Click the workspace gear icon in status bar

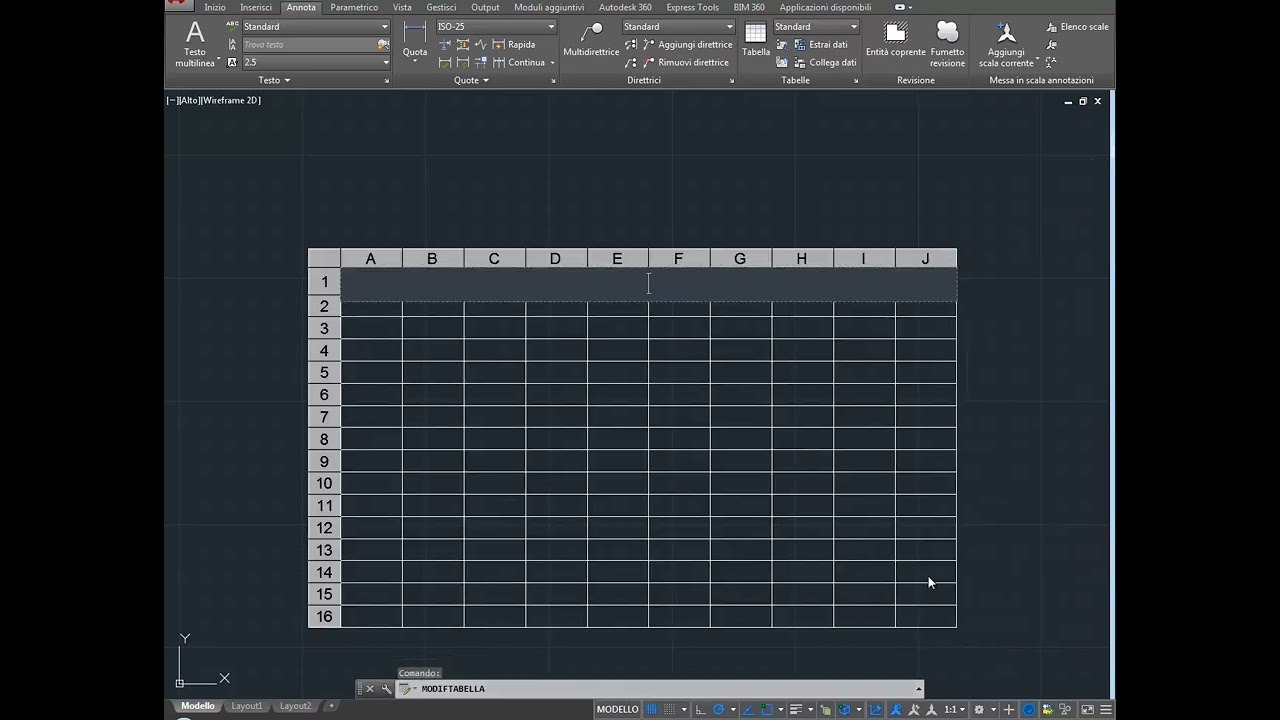tap(979, 710)
